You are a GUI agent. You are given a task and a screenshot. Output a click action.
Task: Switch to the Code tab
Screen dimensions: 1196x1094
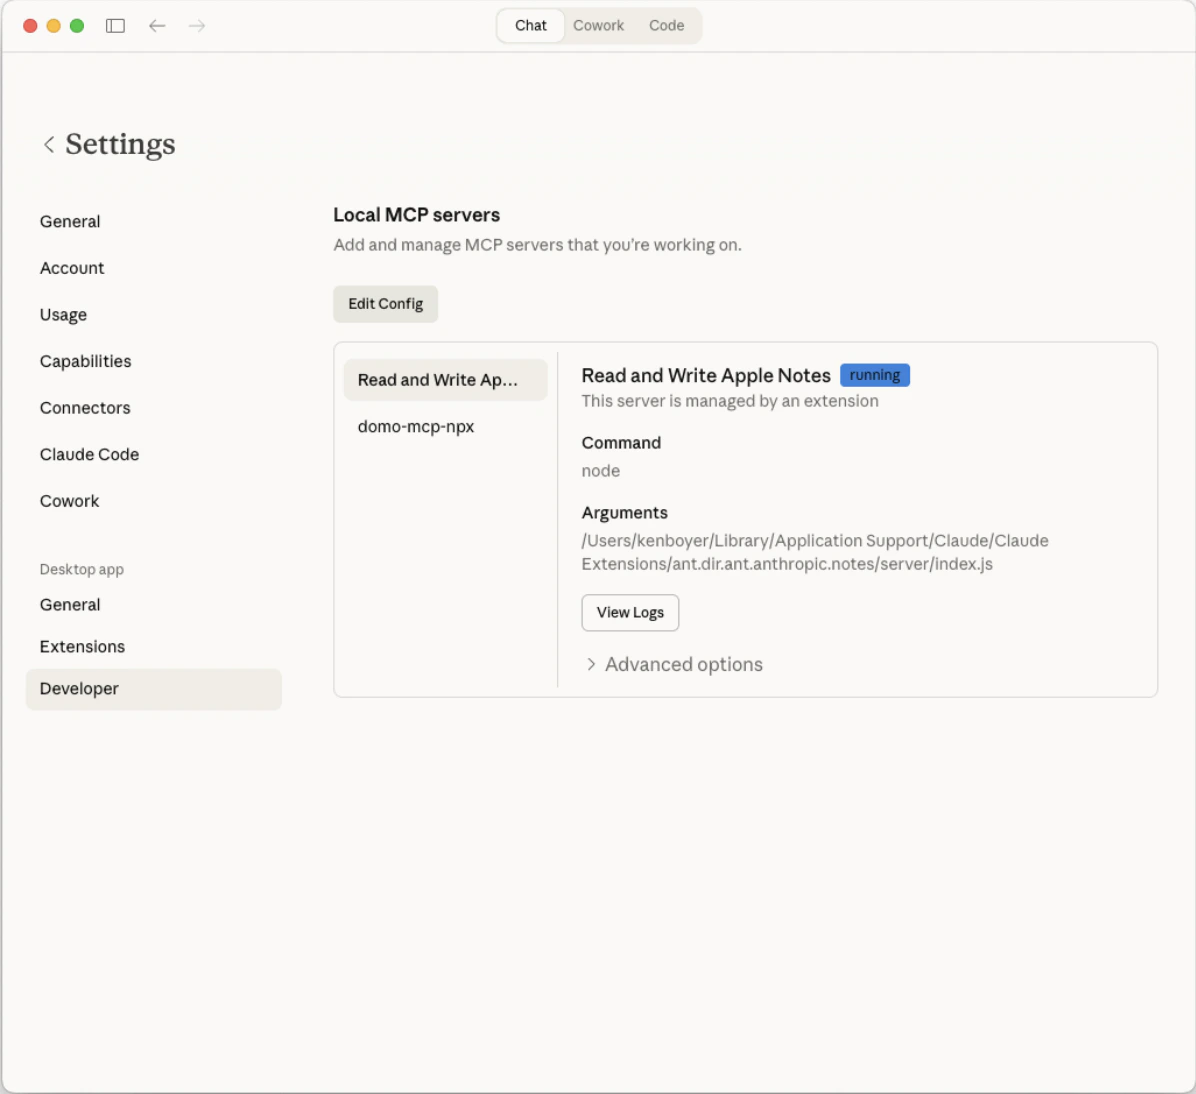pyautogui.click(x=667, y=26)
